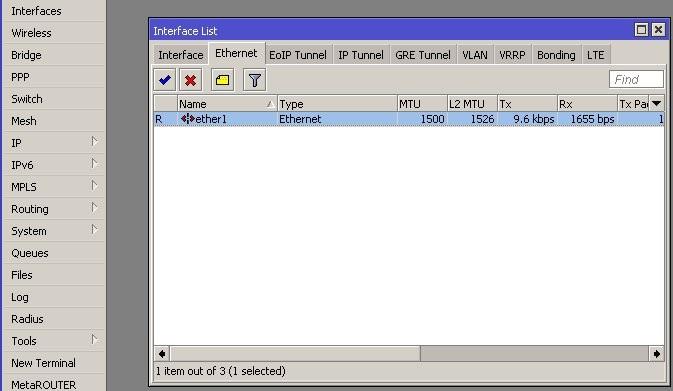Click the 1655 bps Rx value
The width and height of the screenshot is (673, 391).
point(592,119)
